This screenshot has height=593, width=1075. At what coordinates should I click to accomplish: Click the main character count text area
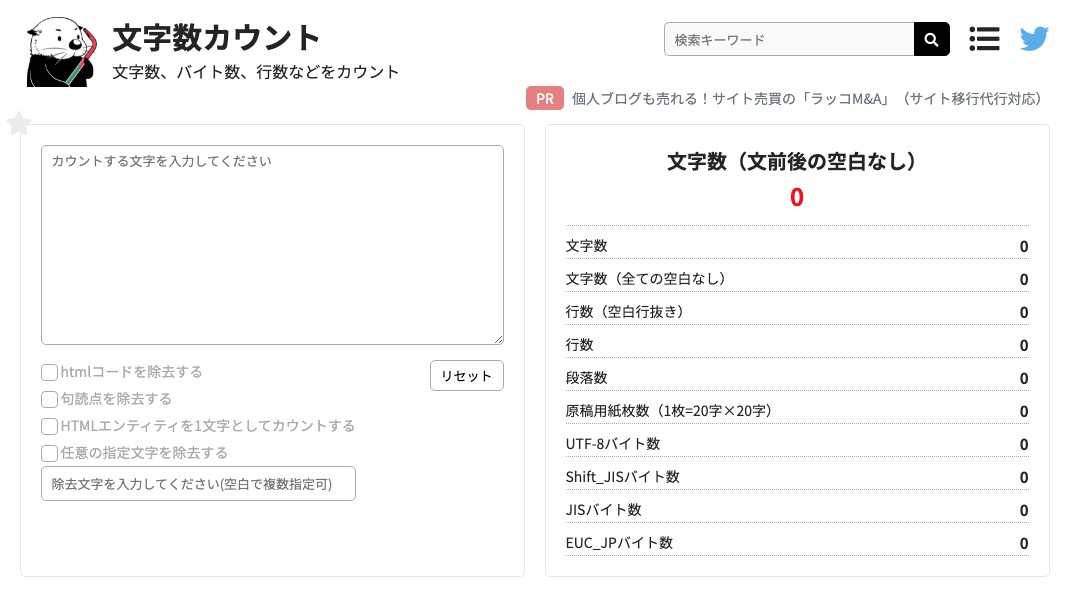coord(272,244)
